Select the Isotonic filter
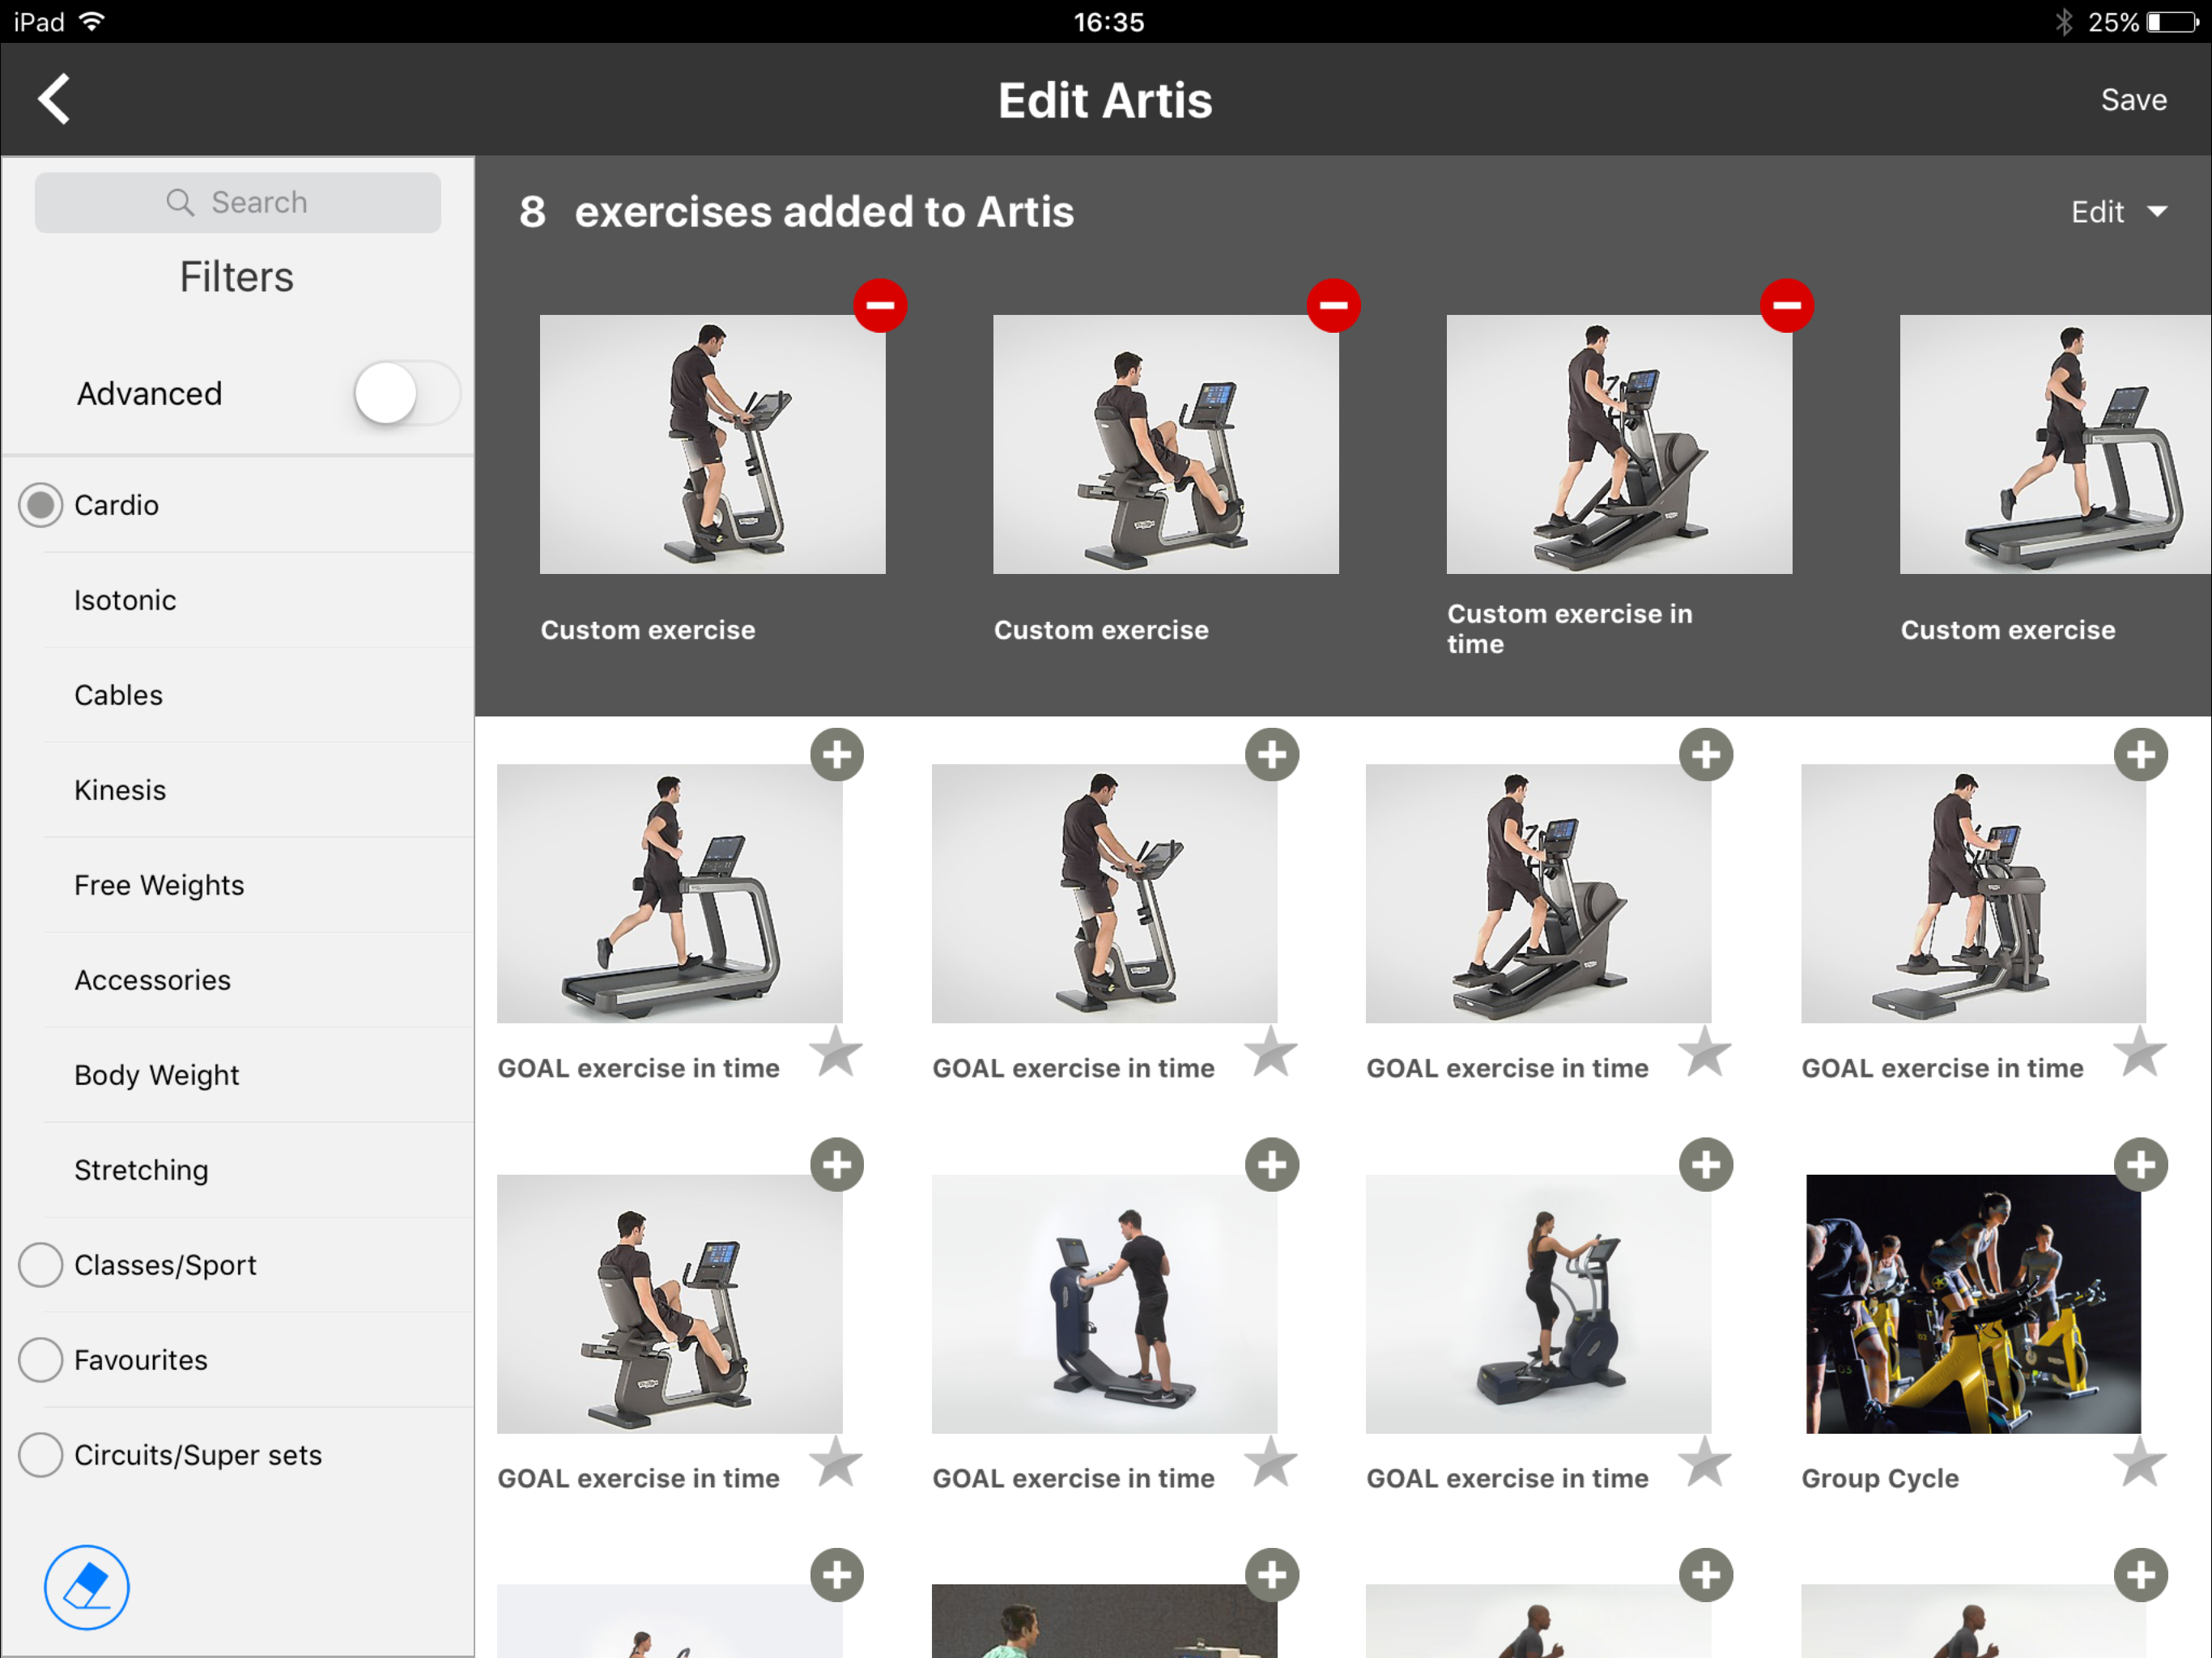This screenshot has width=2212, height=1658. pos(125,600)
